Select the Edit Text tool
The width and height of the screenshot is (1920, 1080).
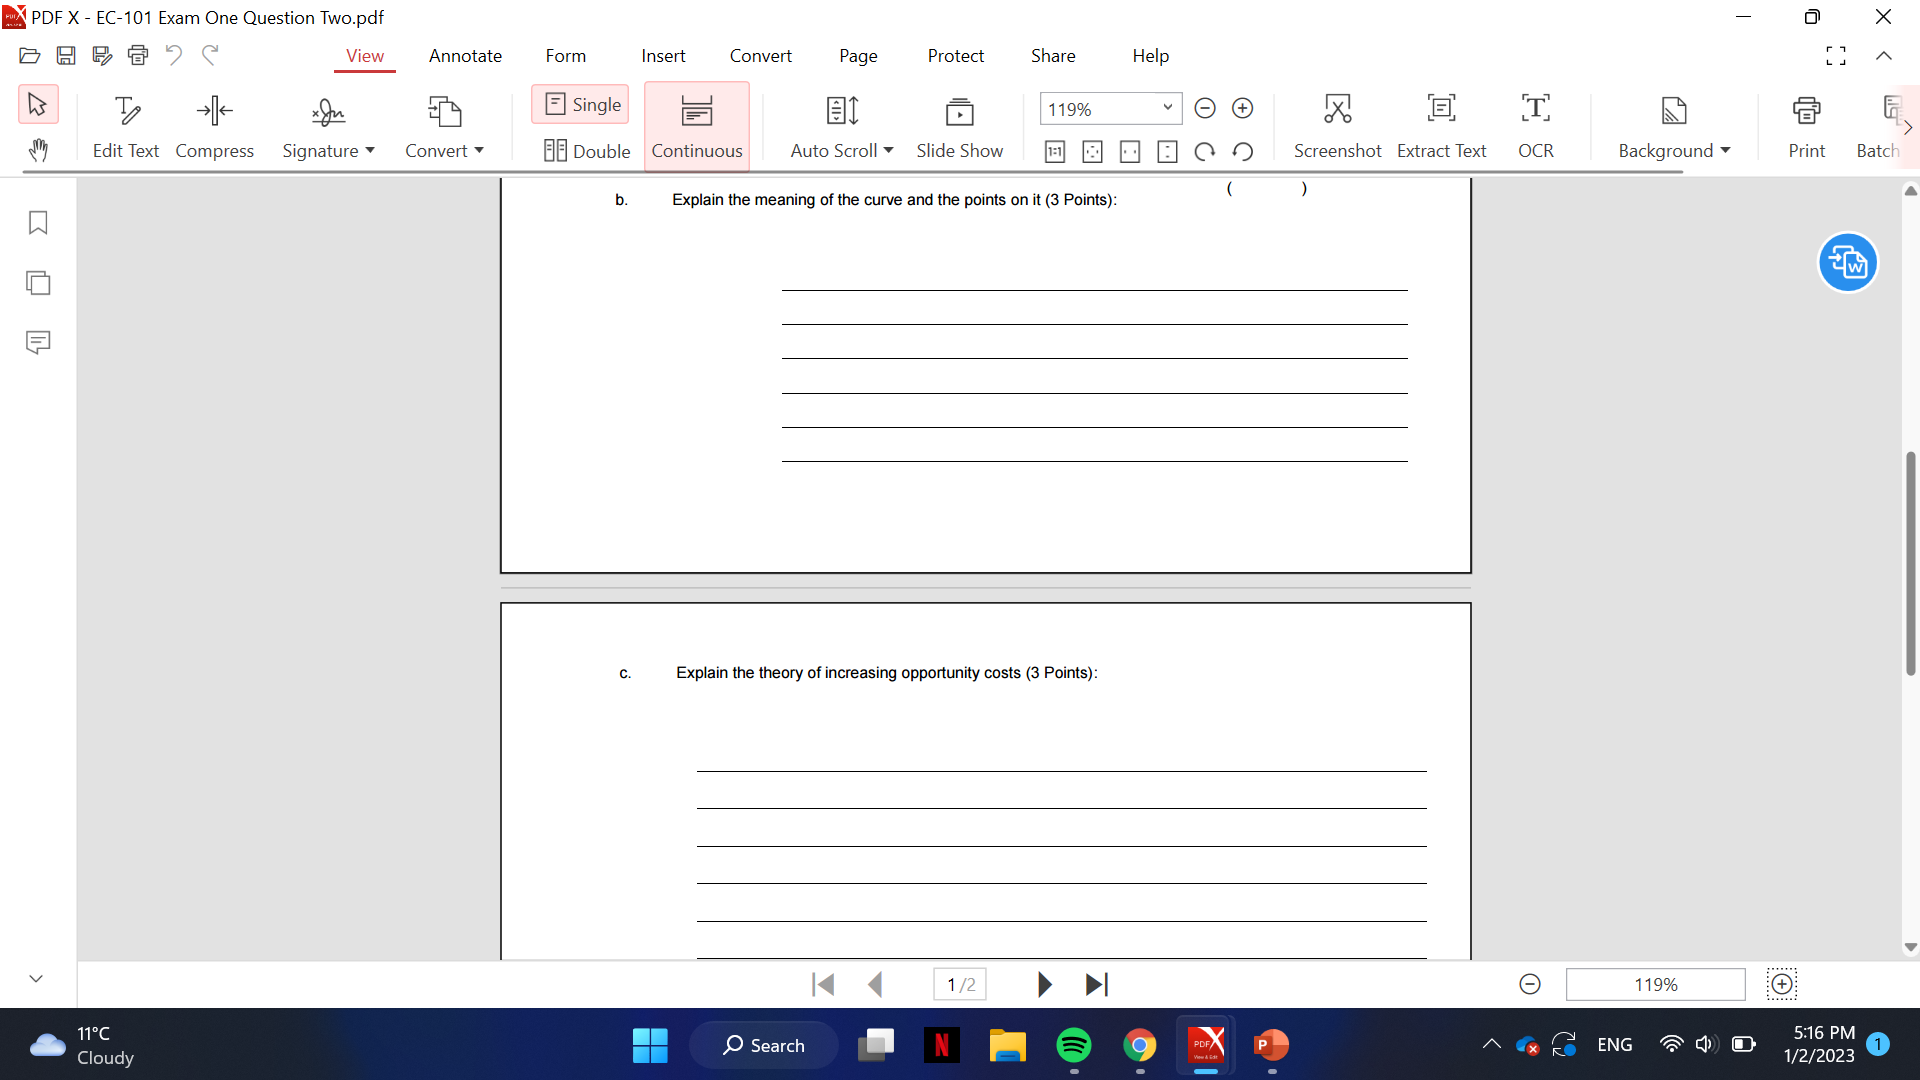125,125
